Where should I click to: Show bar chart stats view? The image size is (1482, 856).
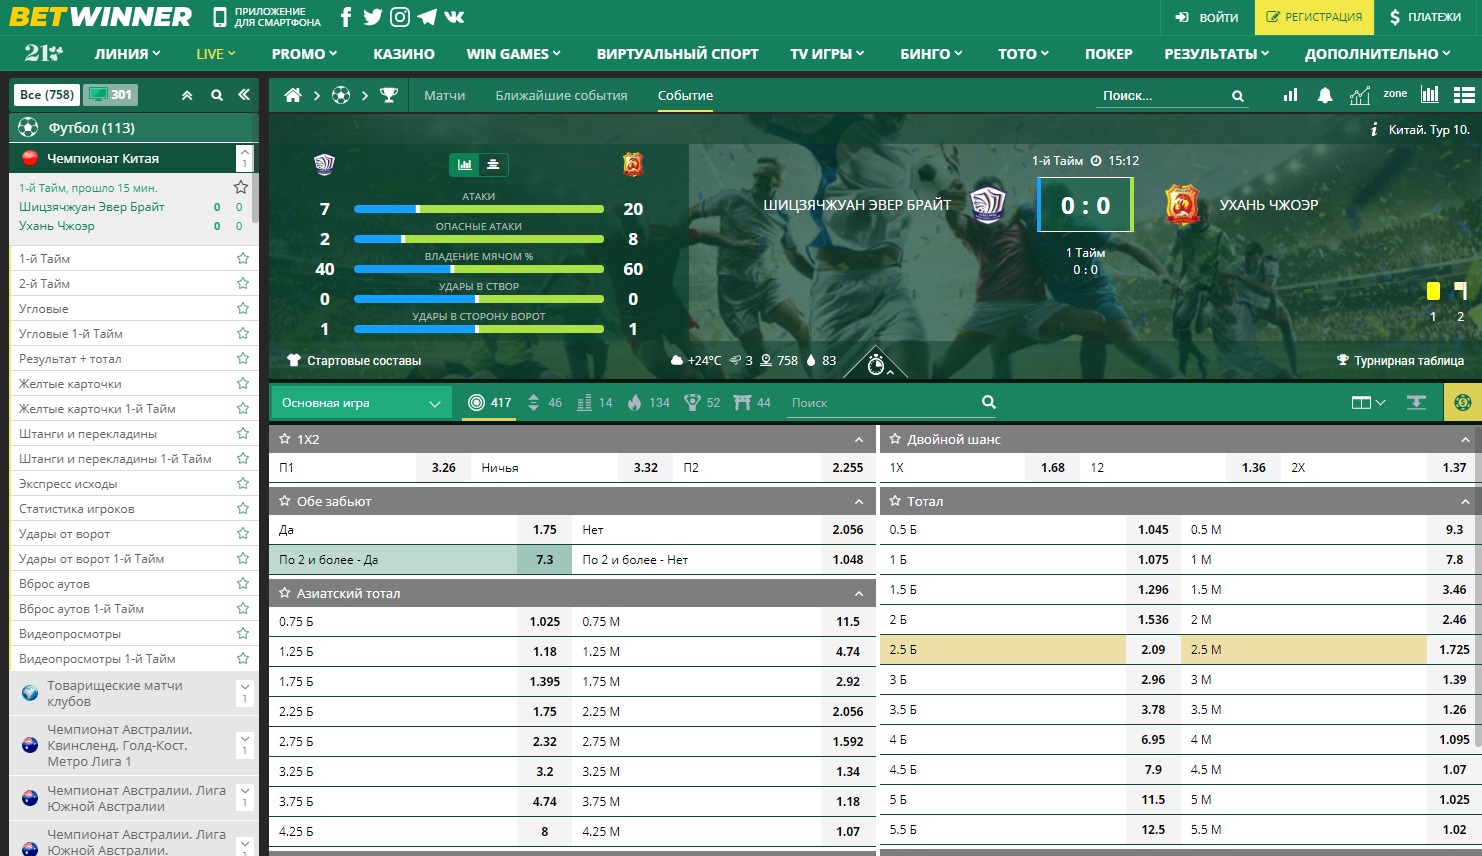pyautogui.click(x=465, y=165)
